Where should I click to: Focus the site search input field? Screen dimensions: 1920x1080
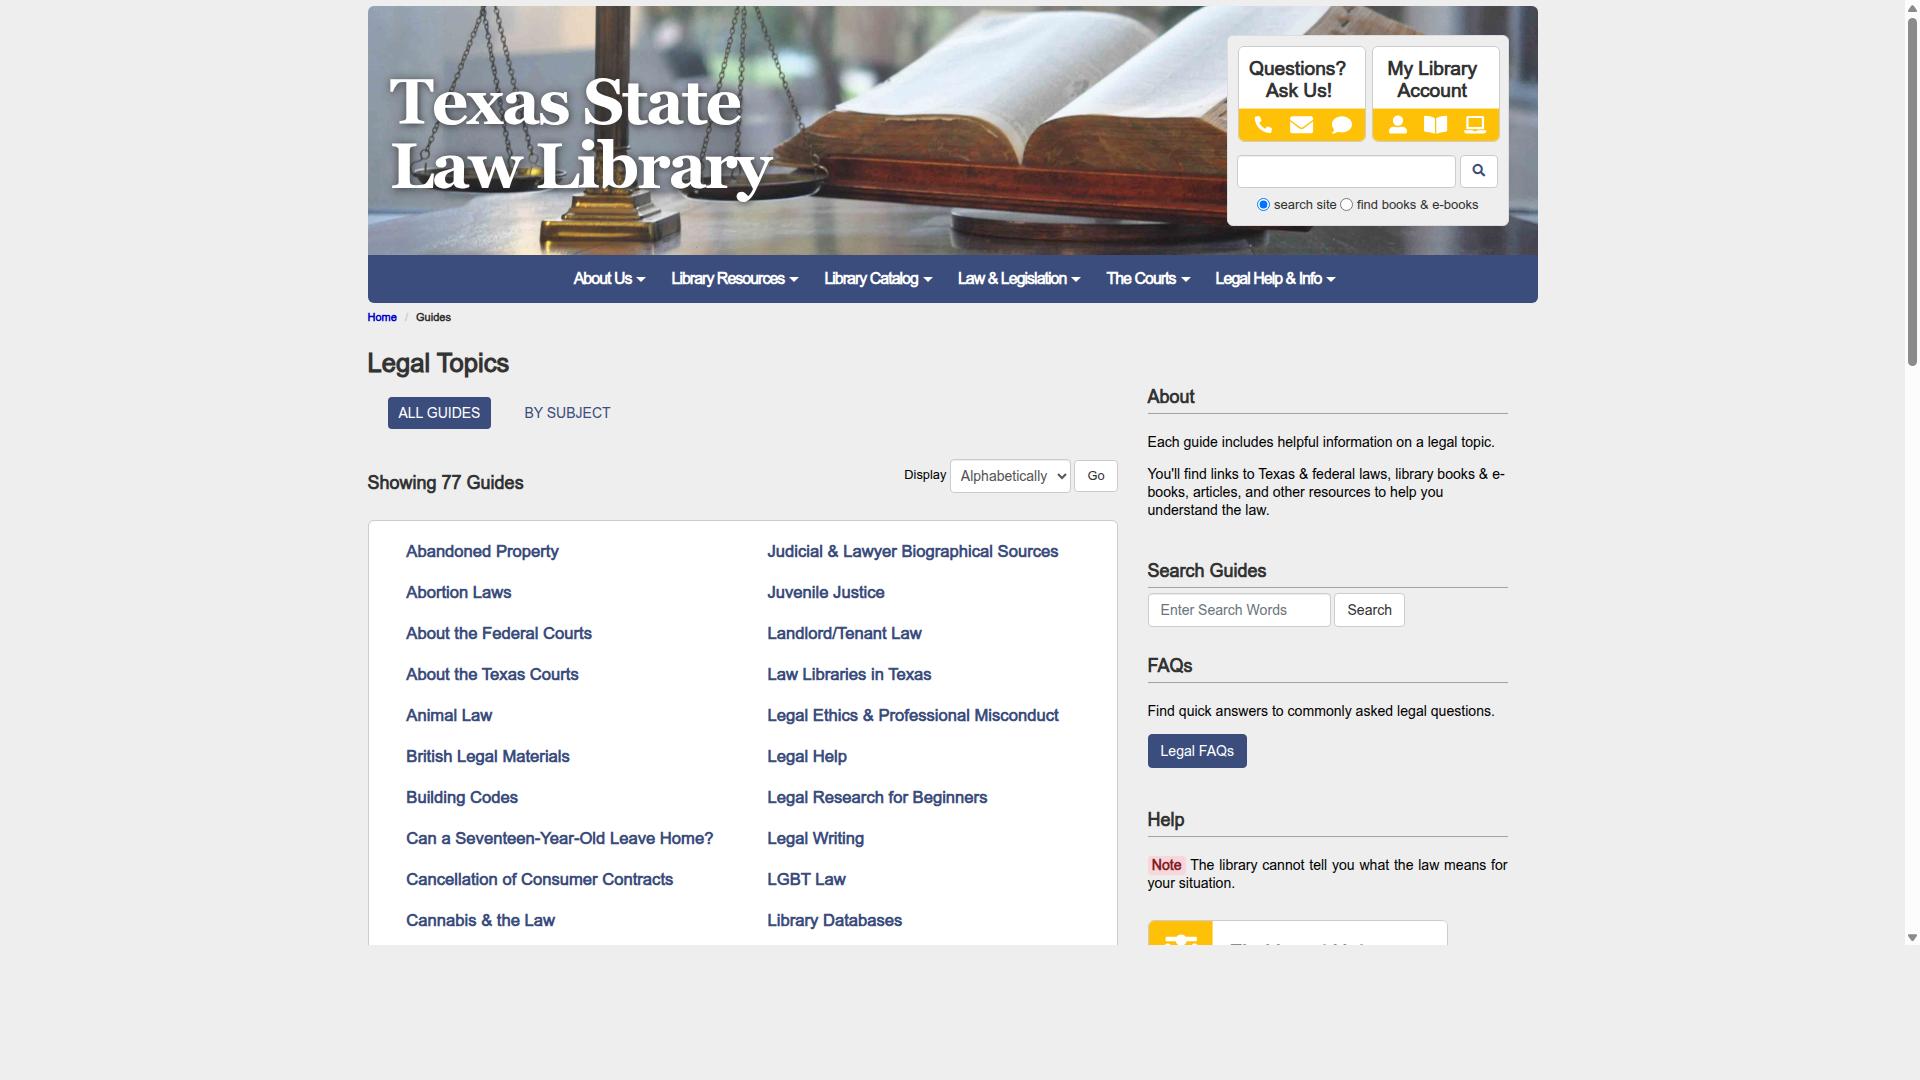(1346, 171)
